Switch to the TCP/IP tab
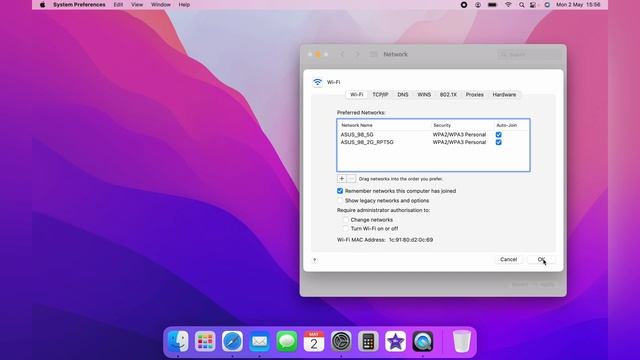Viewport: 640px width, 360px height. (380, 95)
